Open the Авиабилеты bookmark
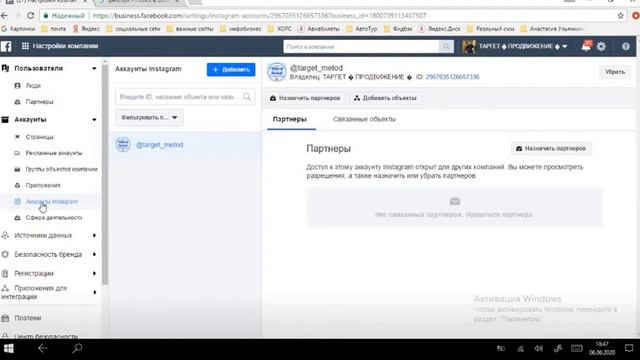Screen dimensions: 640x360 pos(319,29)
